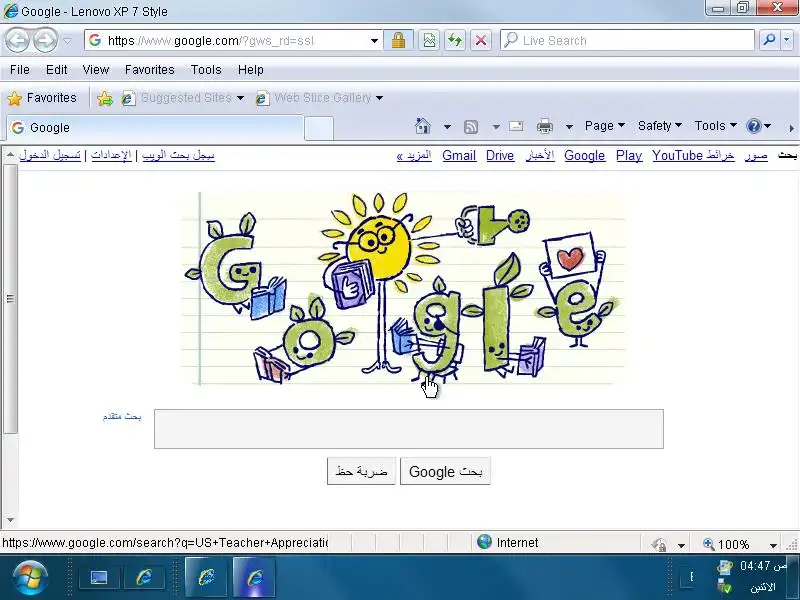Click the green Refresh arrows icon
The height and width of the screenshot is (600, 800).
(455, 40)
